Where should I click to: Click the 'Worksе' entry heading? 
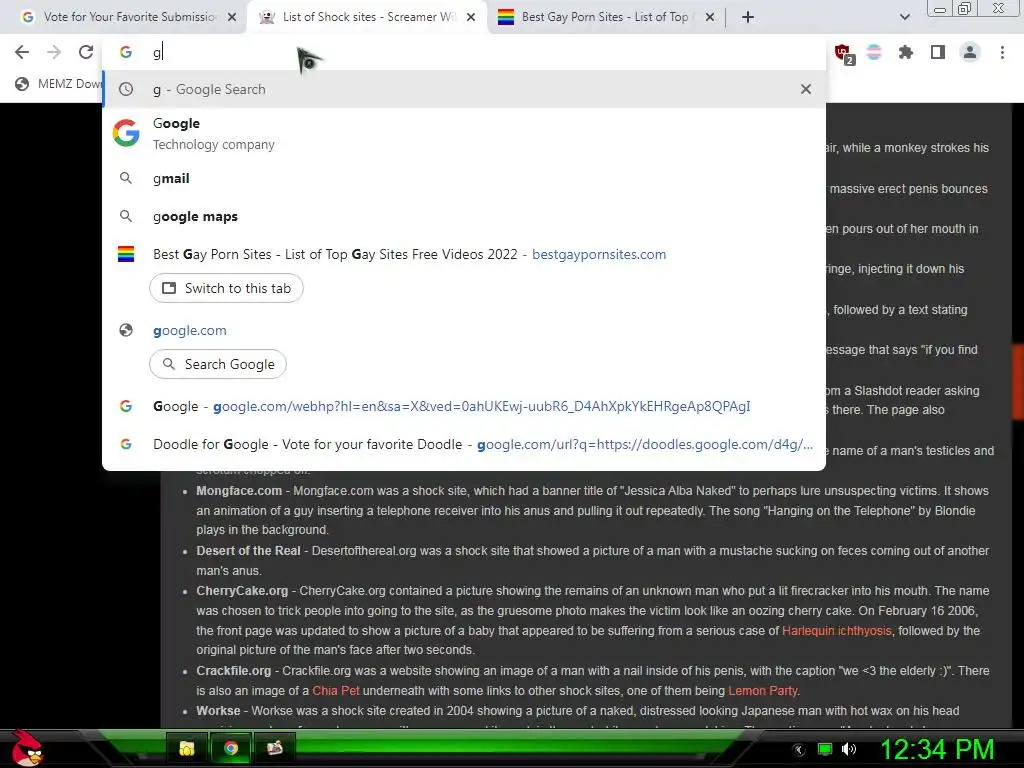point(218,711)
